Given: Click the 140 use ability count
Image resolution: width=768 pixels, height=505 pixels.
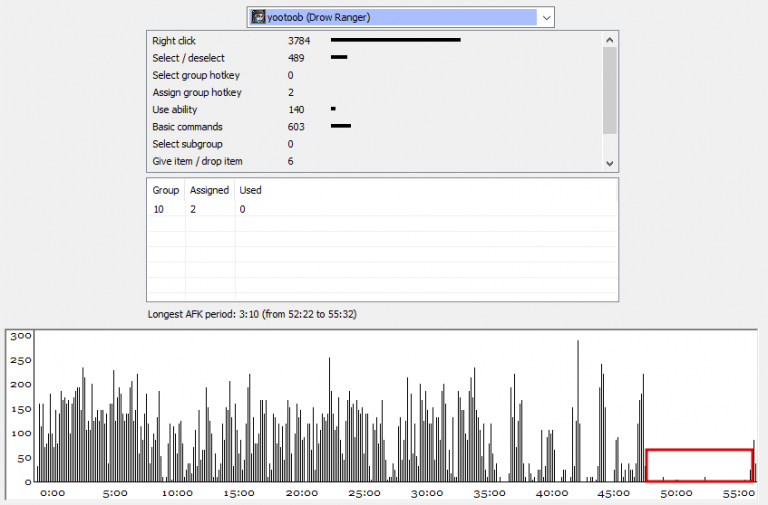Looking at the screenshot, I should 296,109.
